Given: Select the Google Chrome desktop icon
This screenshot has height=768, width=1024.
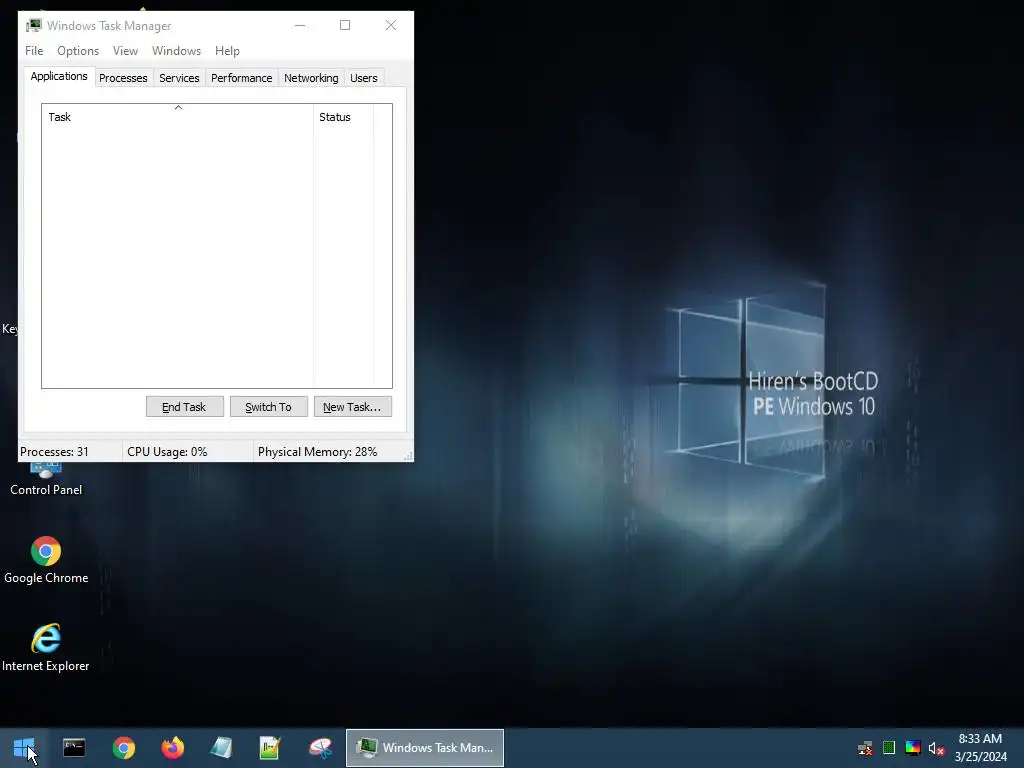Looking at the screenshot, I should coord(46,560).
